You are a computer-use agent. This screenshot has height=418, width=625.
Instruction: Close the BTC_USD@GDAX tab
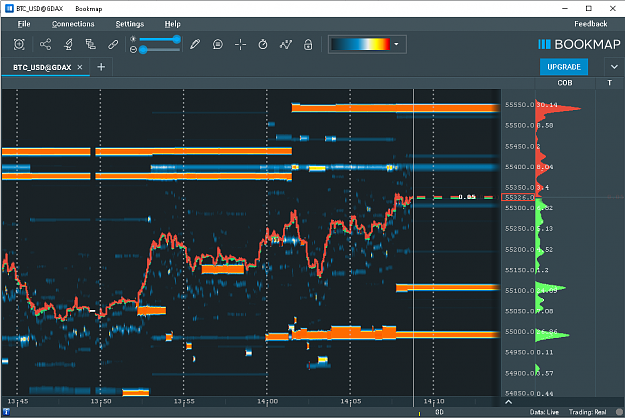[x=80, y=67]
